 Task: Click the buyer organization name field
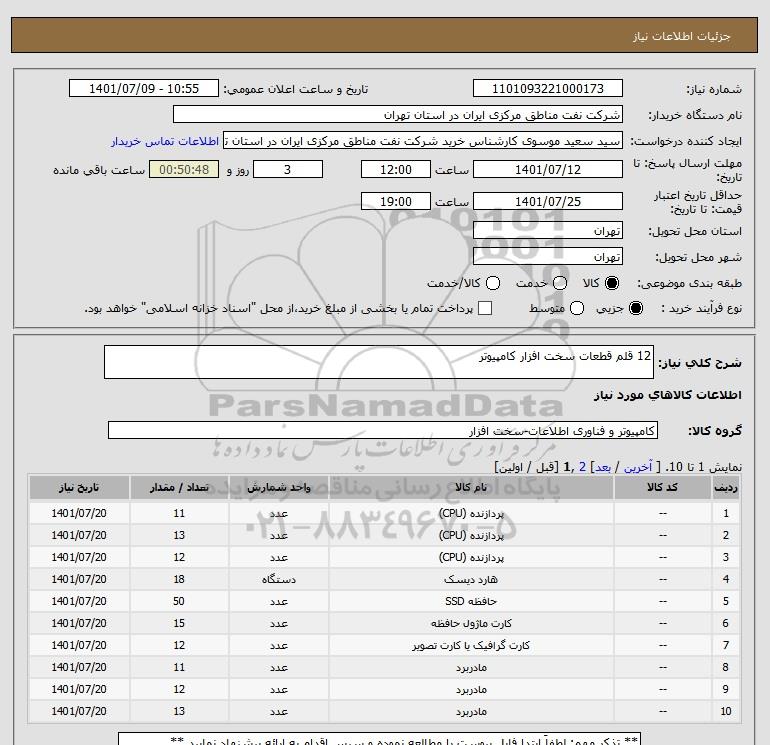[x=398, y=114]
